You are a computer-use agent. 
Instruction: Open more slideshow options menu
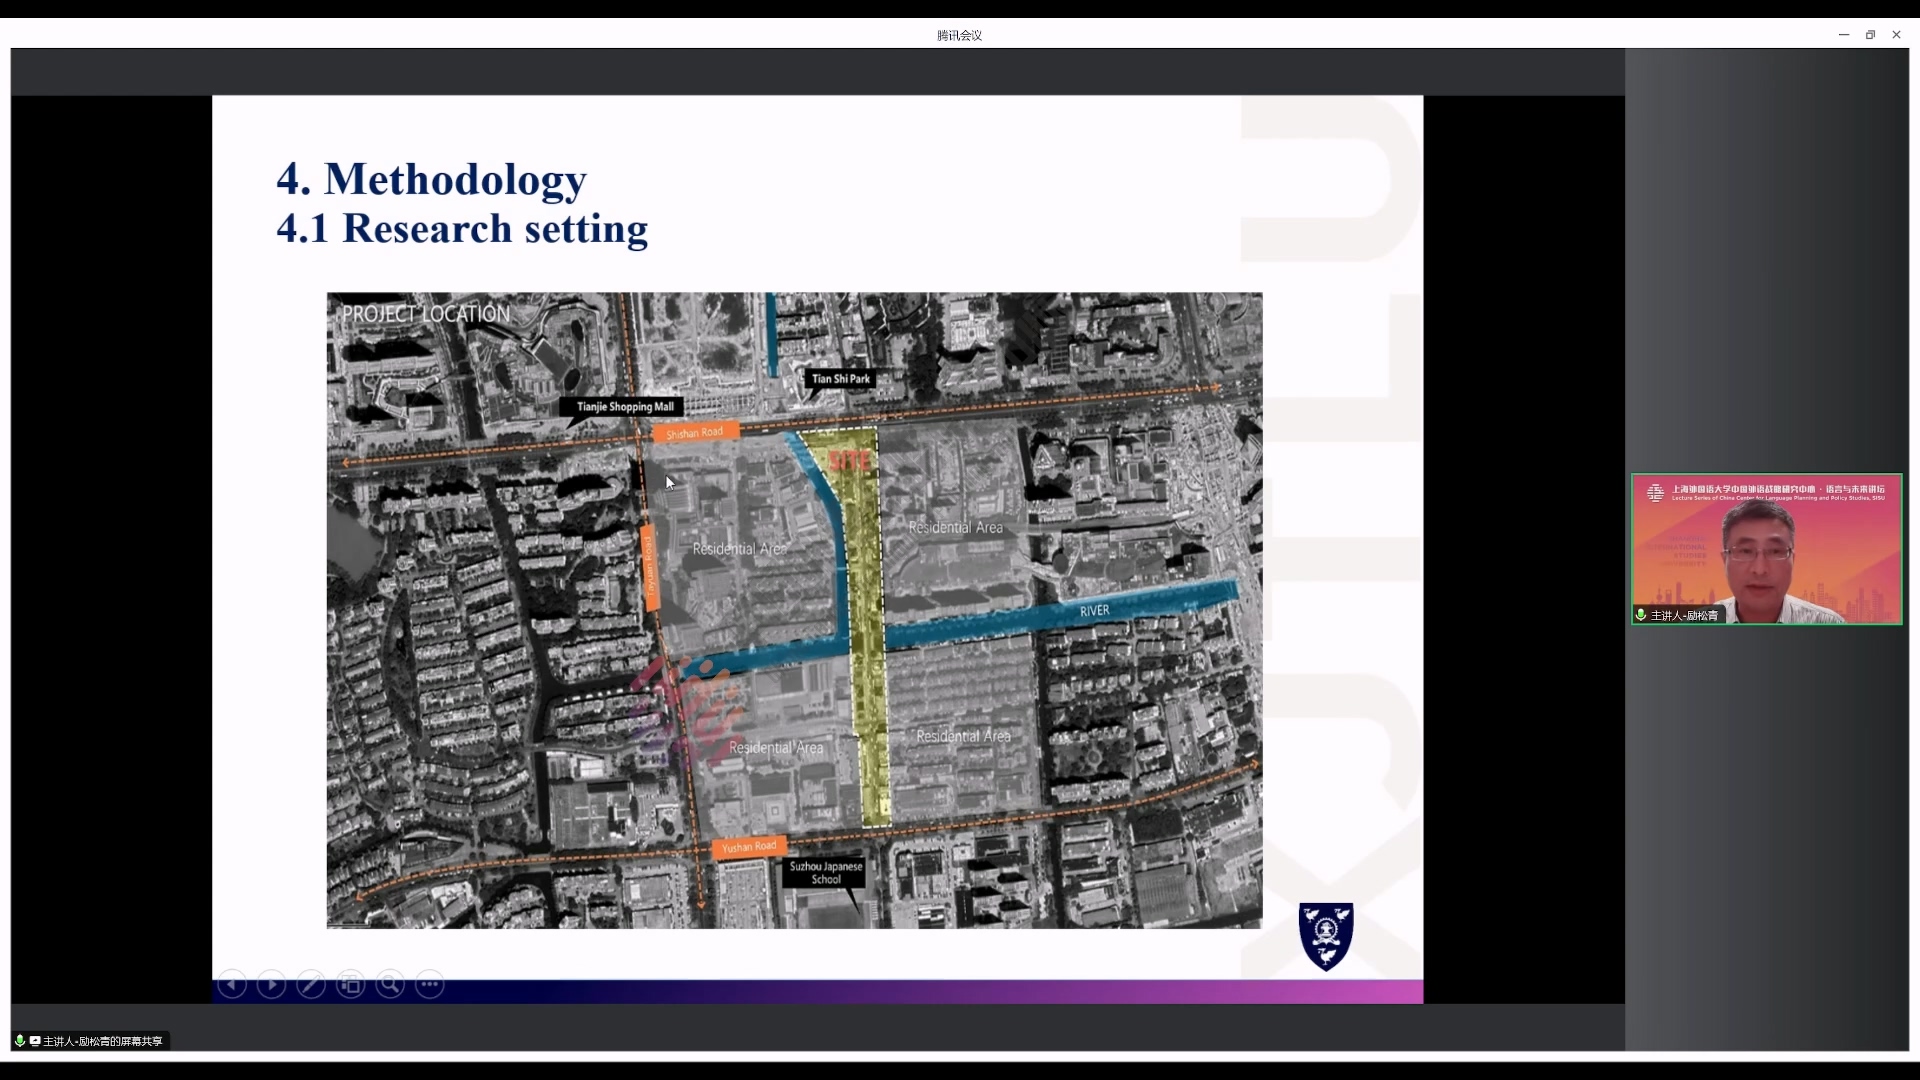(x=430, y=985)
